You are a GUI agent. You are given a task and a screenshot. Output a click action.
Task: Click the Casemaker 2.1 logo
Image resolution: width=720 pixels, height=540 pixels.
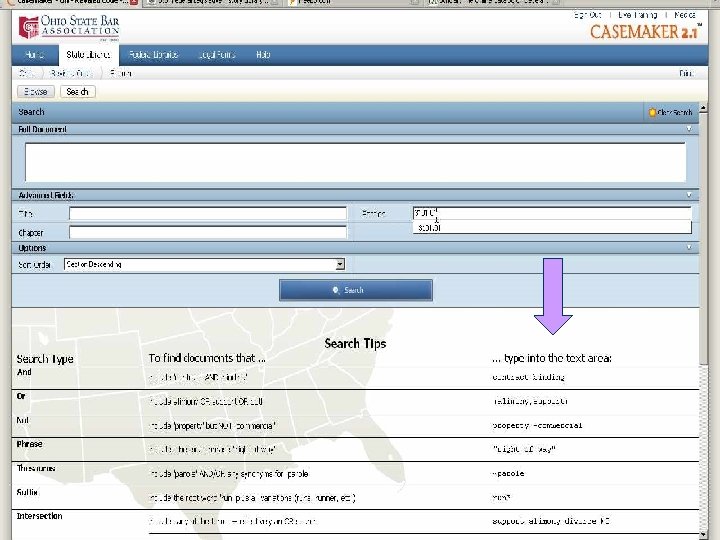[646, 32]
